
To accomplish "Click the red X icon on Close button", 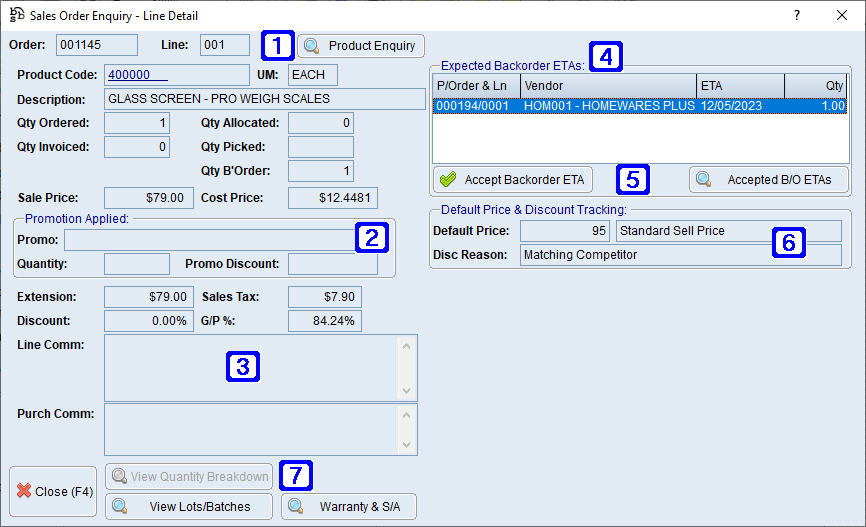I will tap(24, 491).
